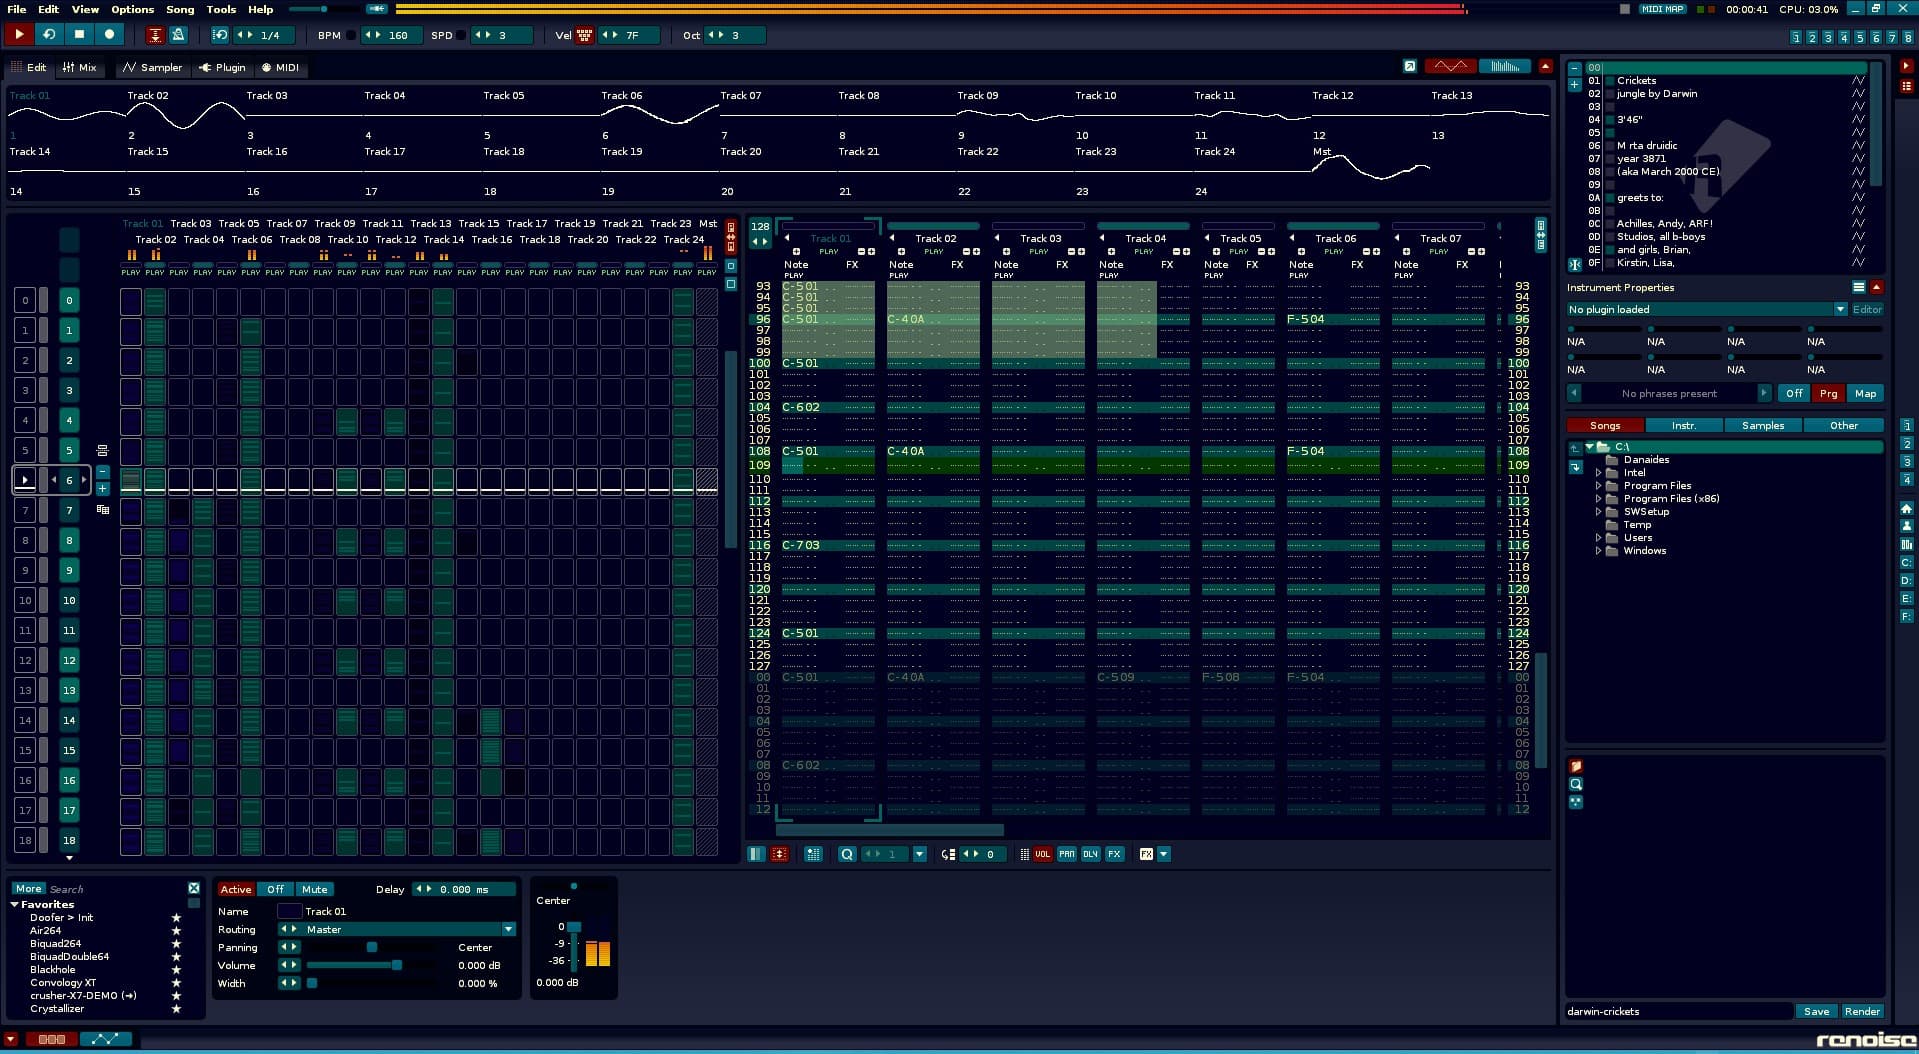The height and width of the screenshot is (1054, 1919).
Task: Enable edit/record mode with the record button
Action: (x=109, y=34)
